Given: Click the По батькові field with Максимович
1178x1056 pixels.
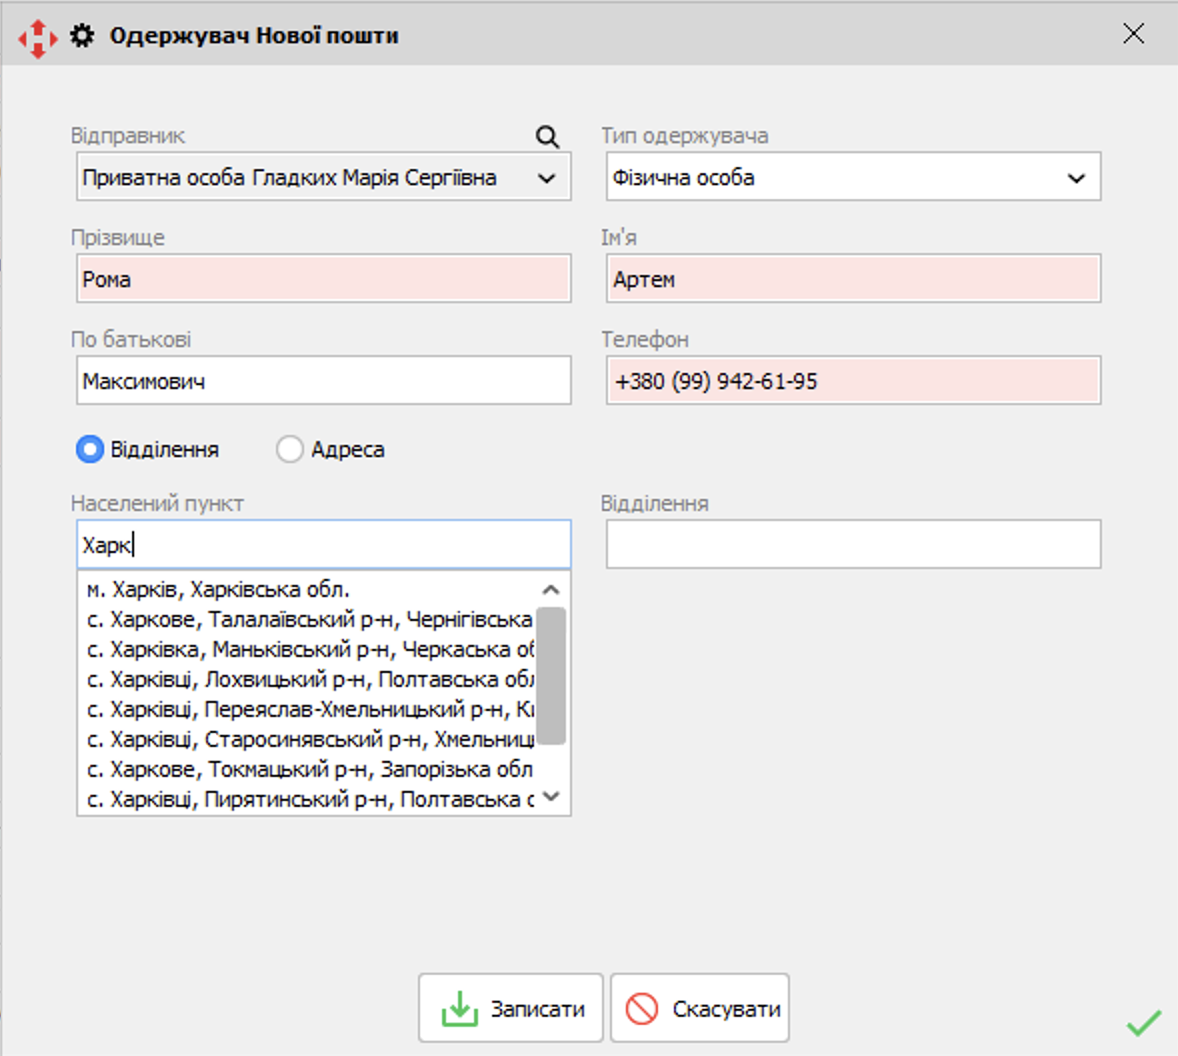Looking at the screenshot, I should 323,381.
